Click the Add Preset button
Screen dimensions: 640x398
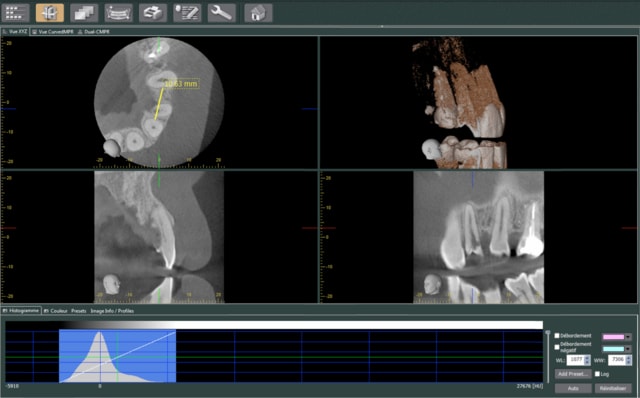click(x=573, y=374)
